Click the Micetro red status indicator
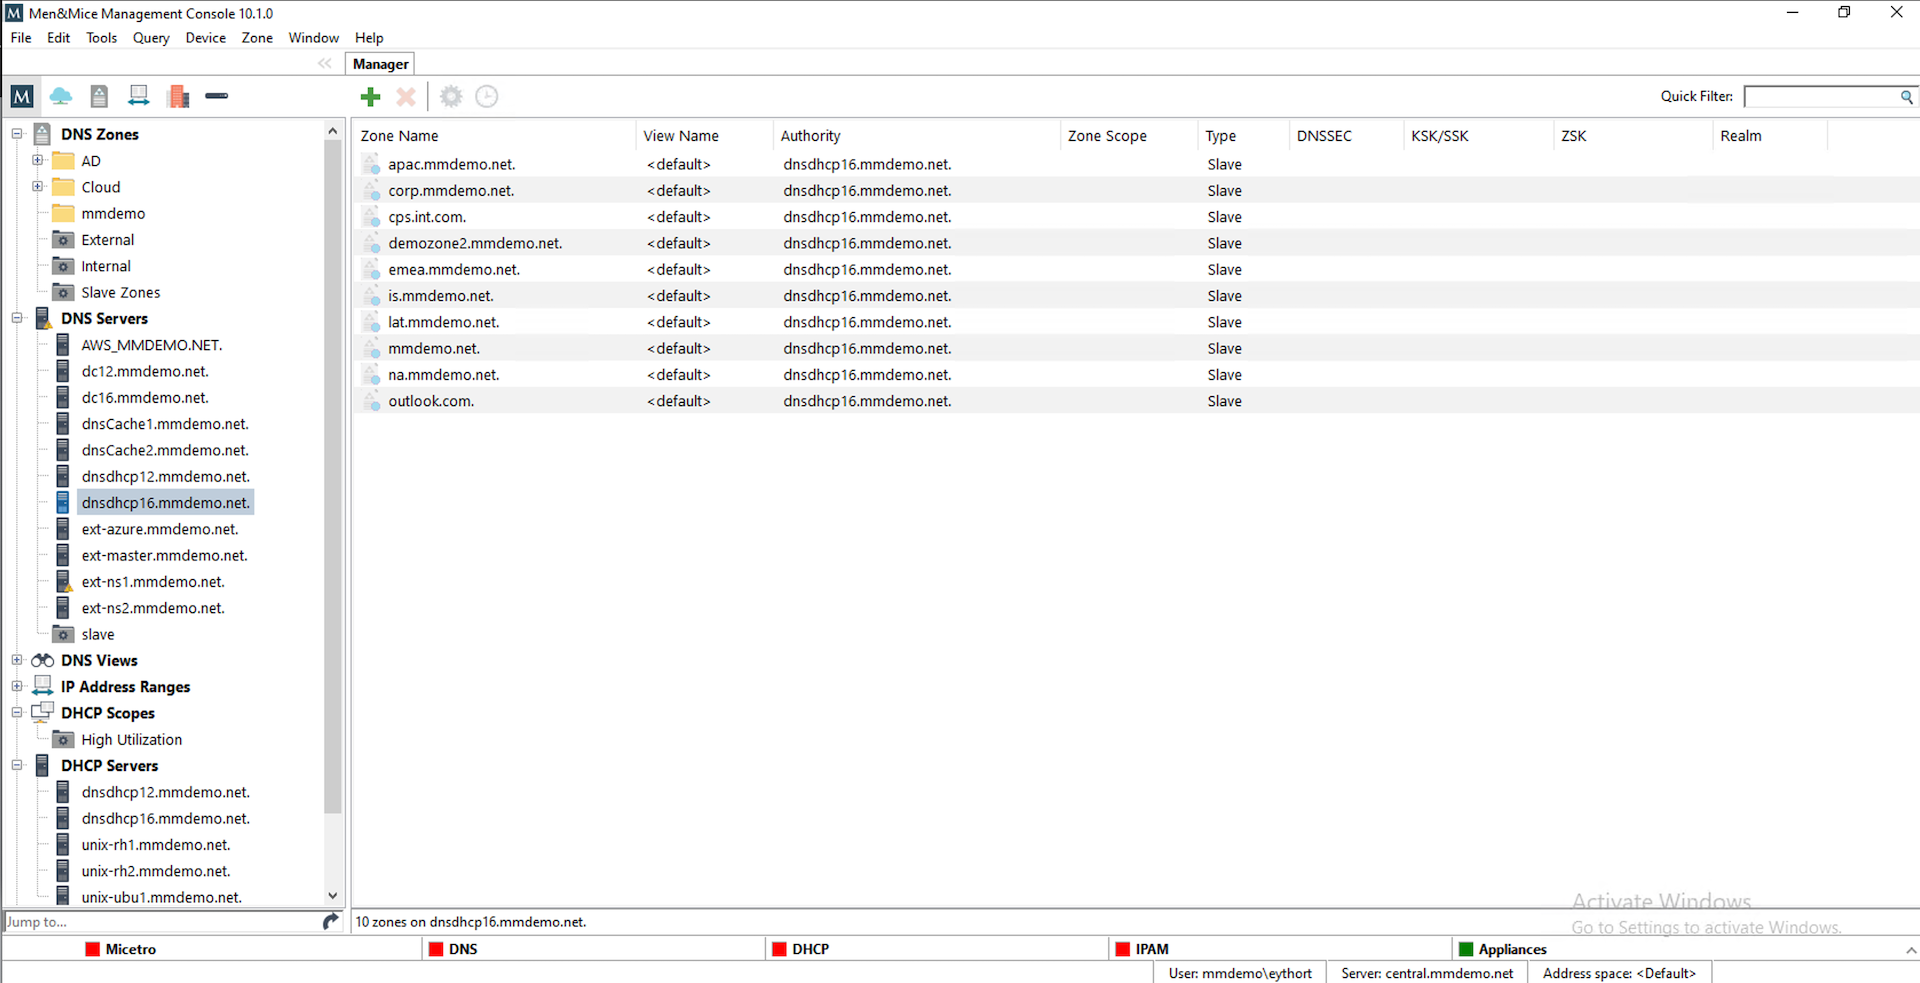Screen dimensions: 1920x983 click(93, 949)
